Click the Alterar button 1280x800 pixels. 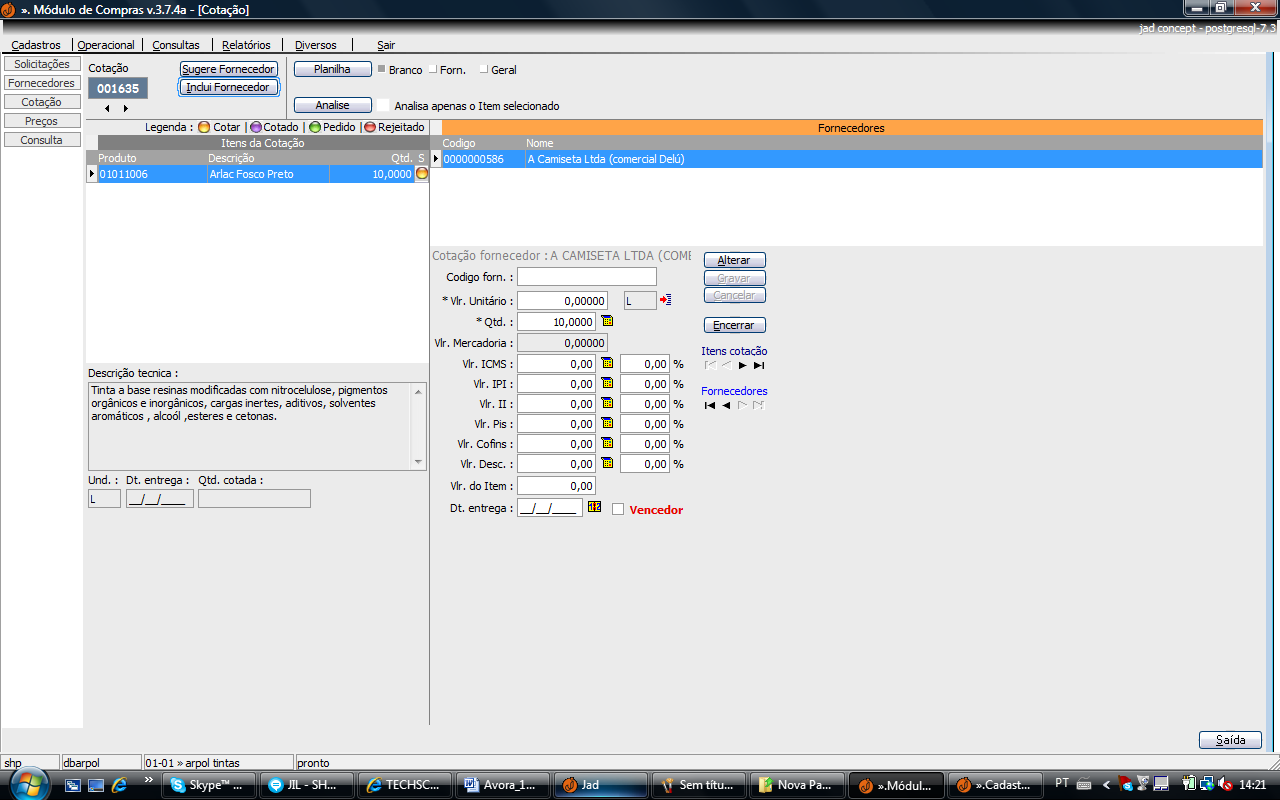[x=735, y=260]
